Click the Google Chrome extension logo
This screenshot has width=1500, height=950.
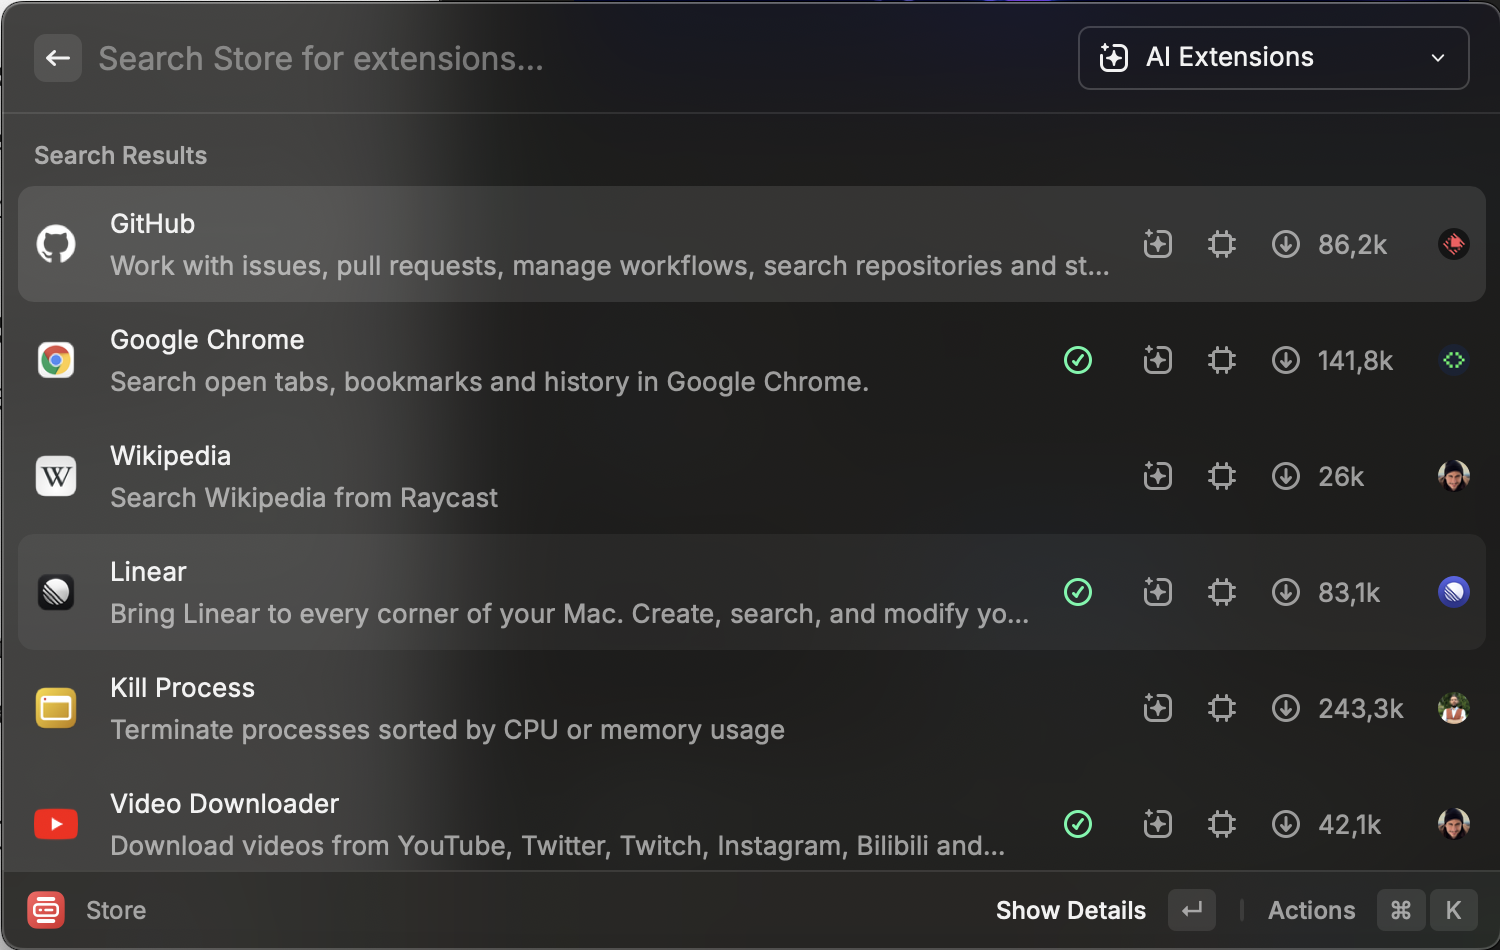56,360
